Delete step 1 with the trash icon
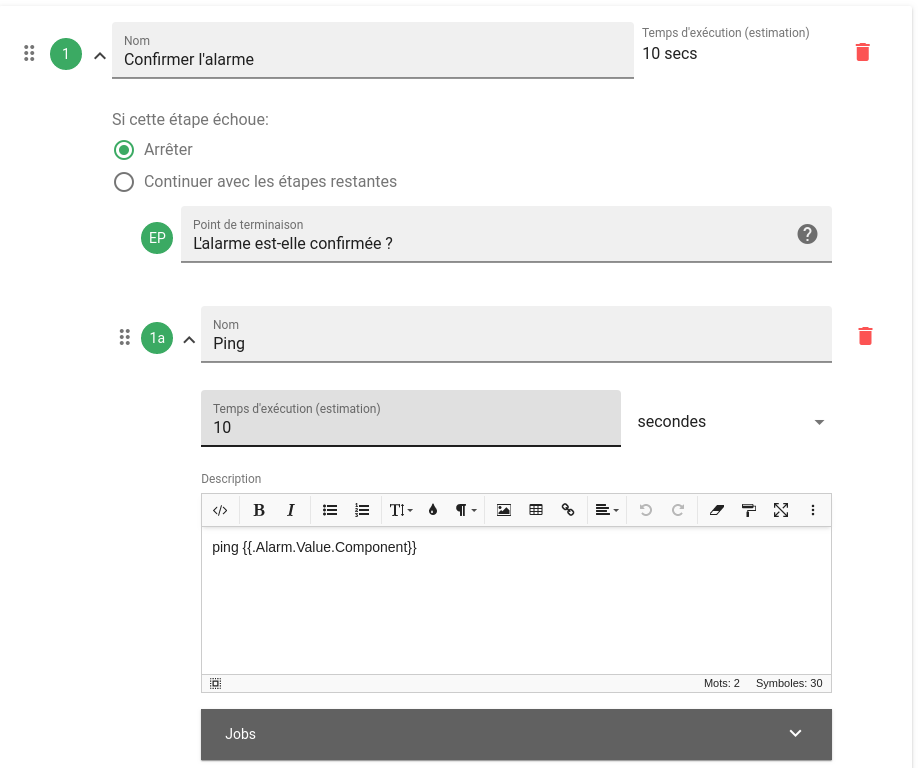Viewport: 921px width, 768px height. 862,52
